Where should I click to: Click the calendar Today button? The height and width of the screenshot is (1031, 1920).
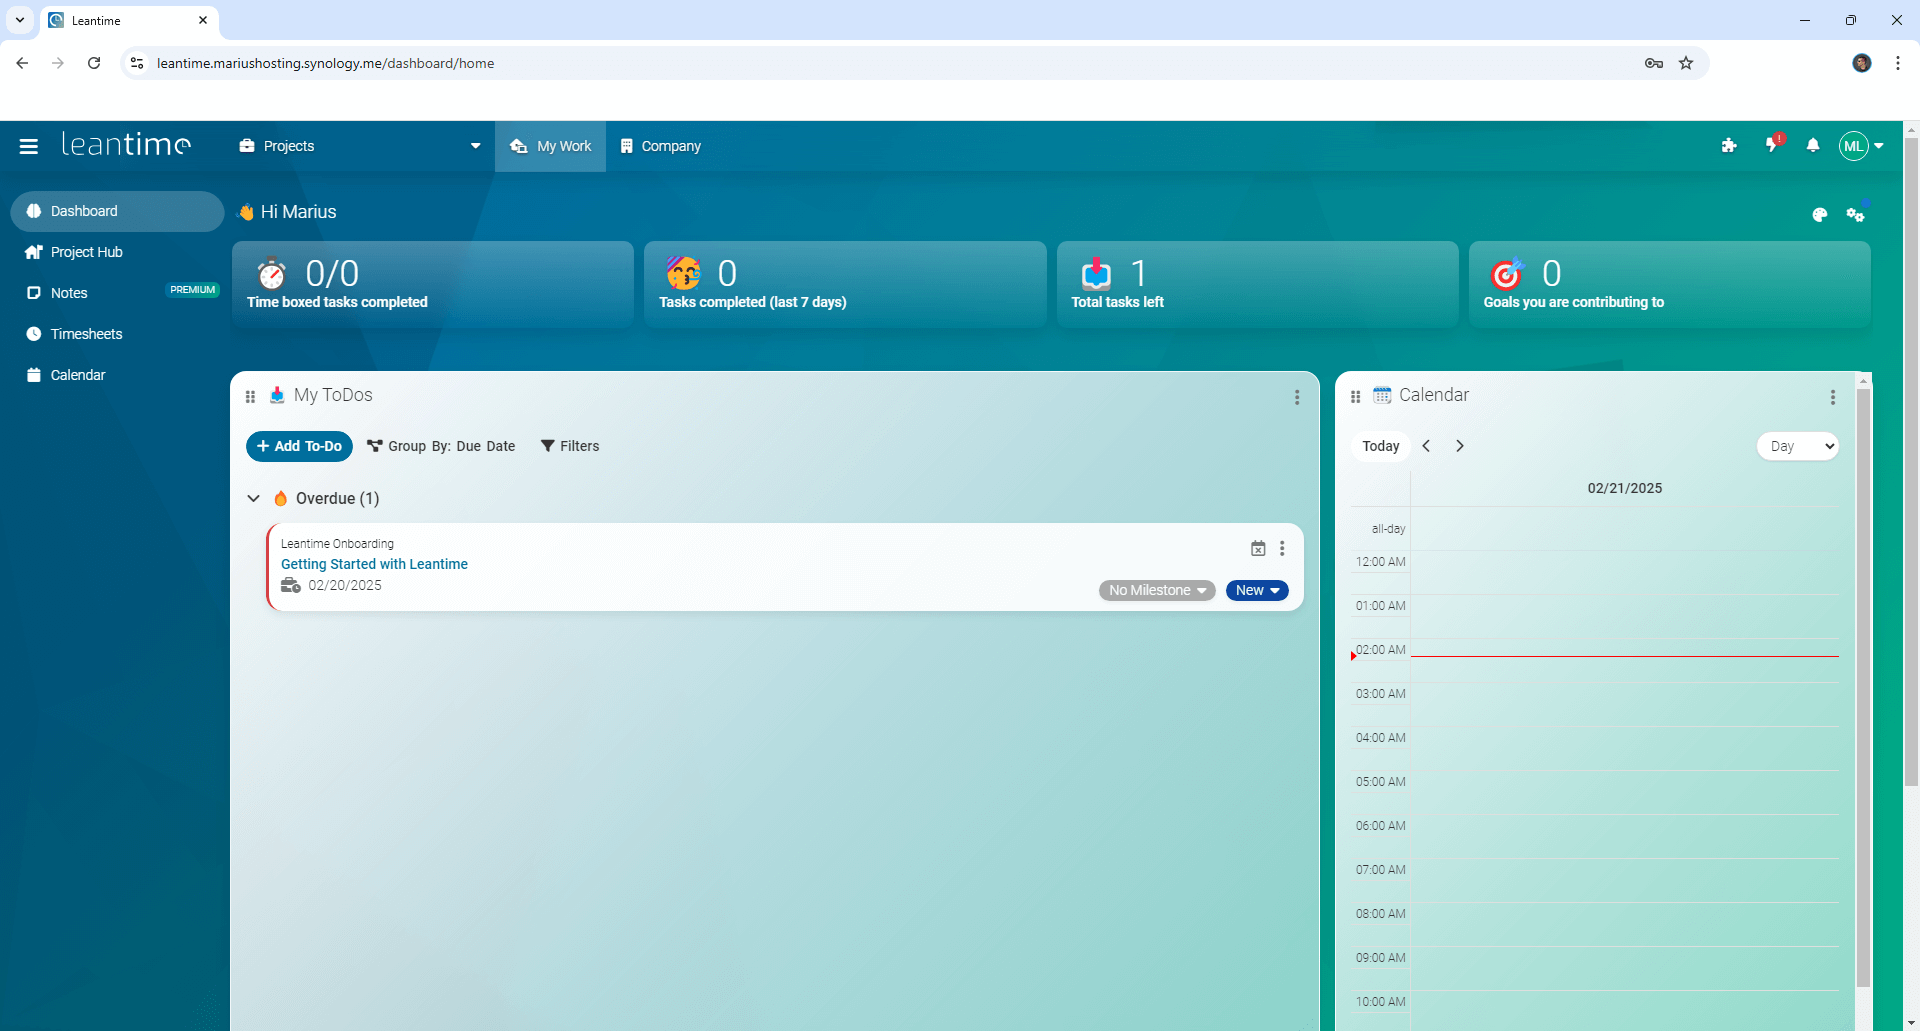1380,446
